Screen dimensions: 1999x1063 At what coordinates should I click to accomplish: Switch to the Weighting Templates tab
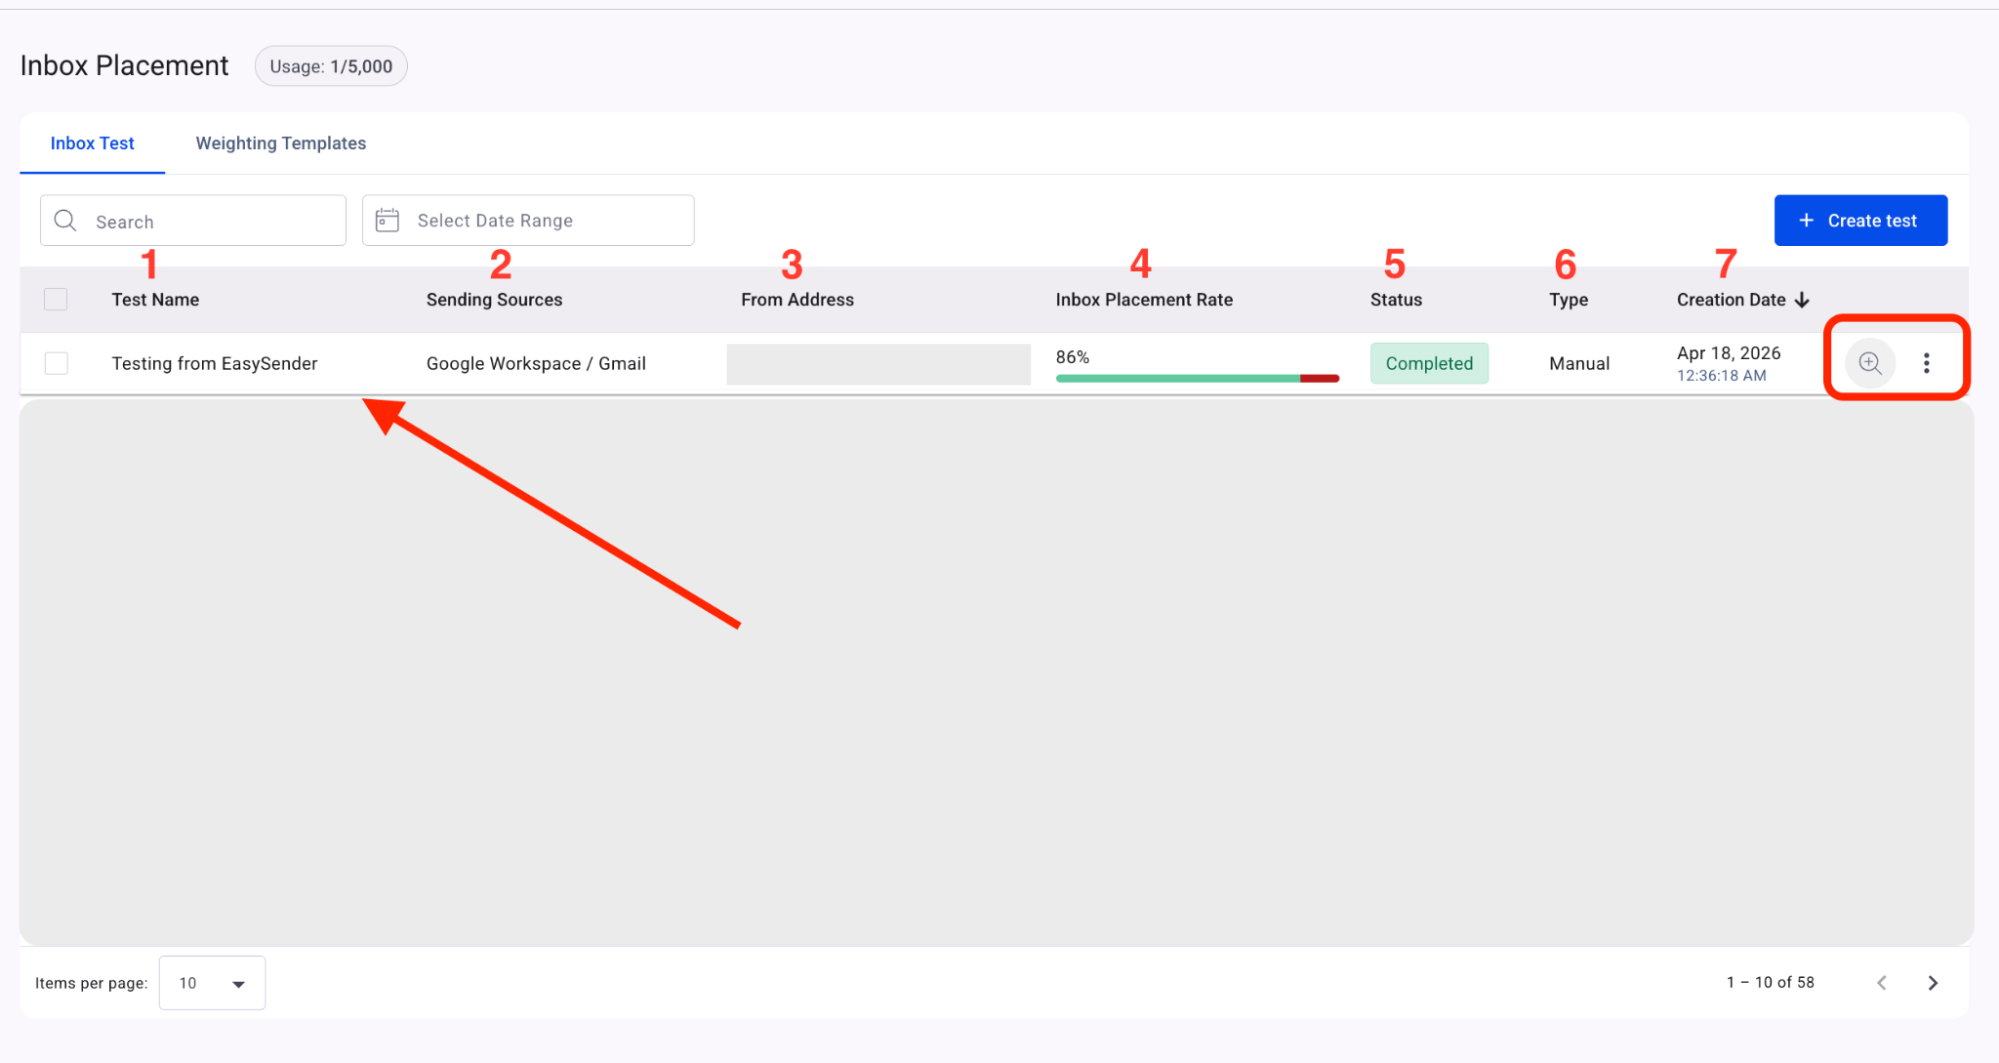coord(280,143)
